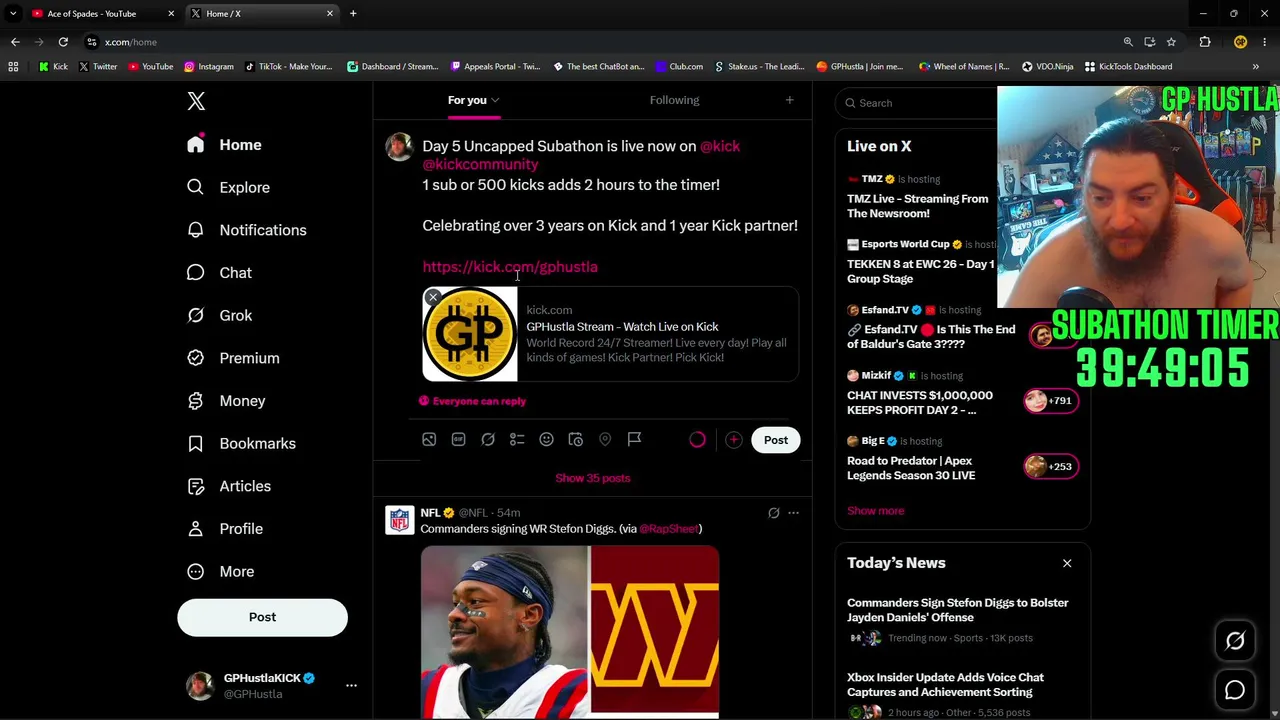
Task: Select the Home / X browser tab
Action: pyautogui.click(x=262, y=14)
